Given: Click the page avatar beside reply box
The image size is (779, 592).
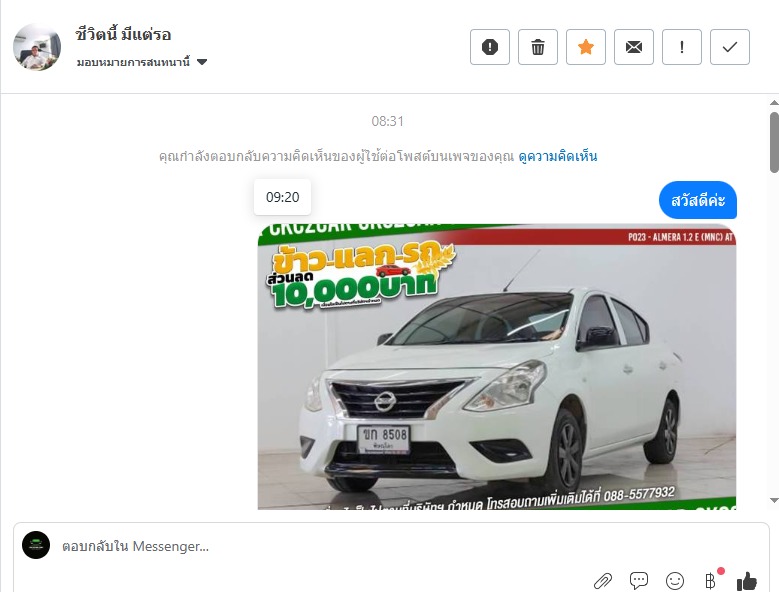Looking at the screenshot, I should [x=36, y=545].
